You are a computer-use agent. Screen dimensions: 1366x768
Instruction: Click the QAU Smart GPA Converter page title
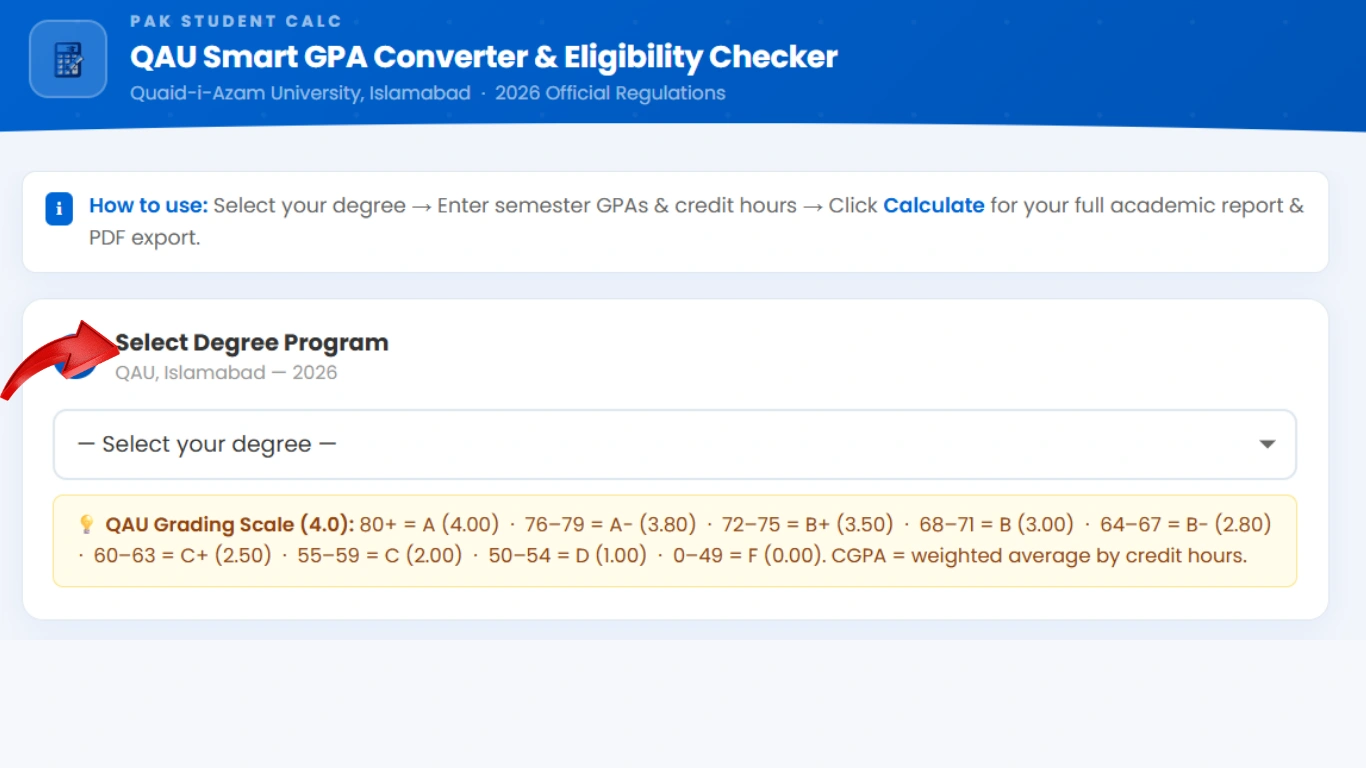coord(484,57)
